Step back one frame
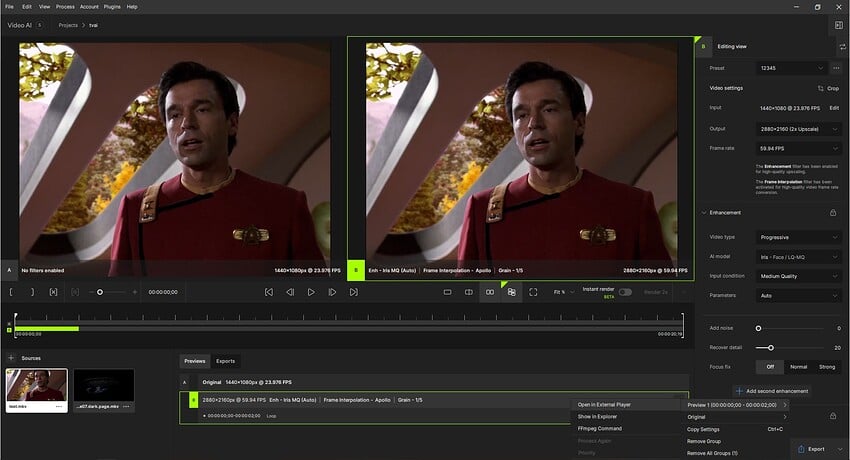The width and height of the screenshot is (850, 460). 290,292
